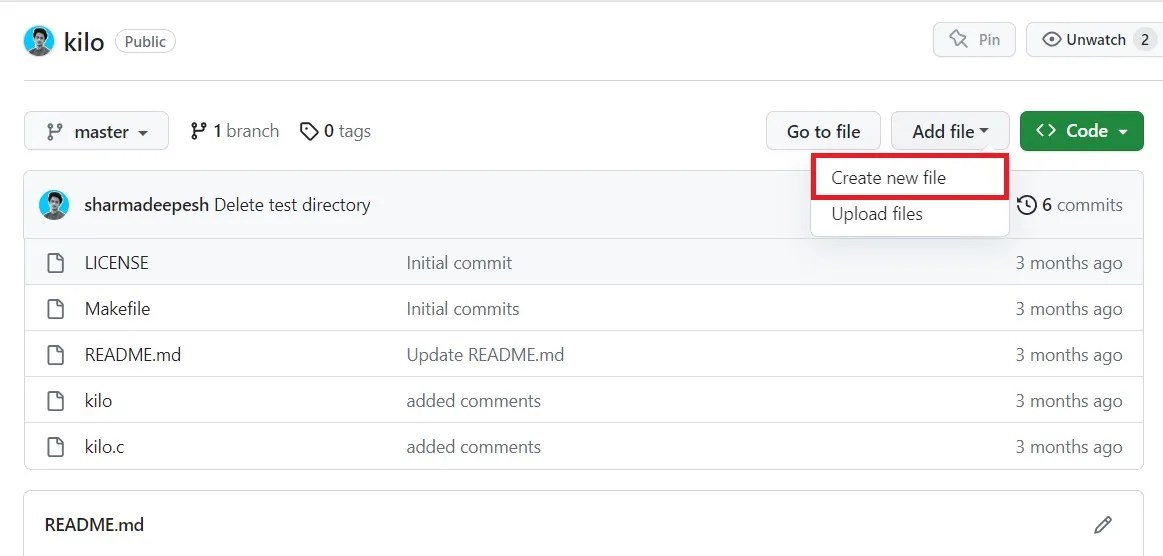Click the file icon next to Makefile
1163x556 pixels.
coord(56,309)
